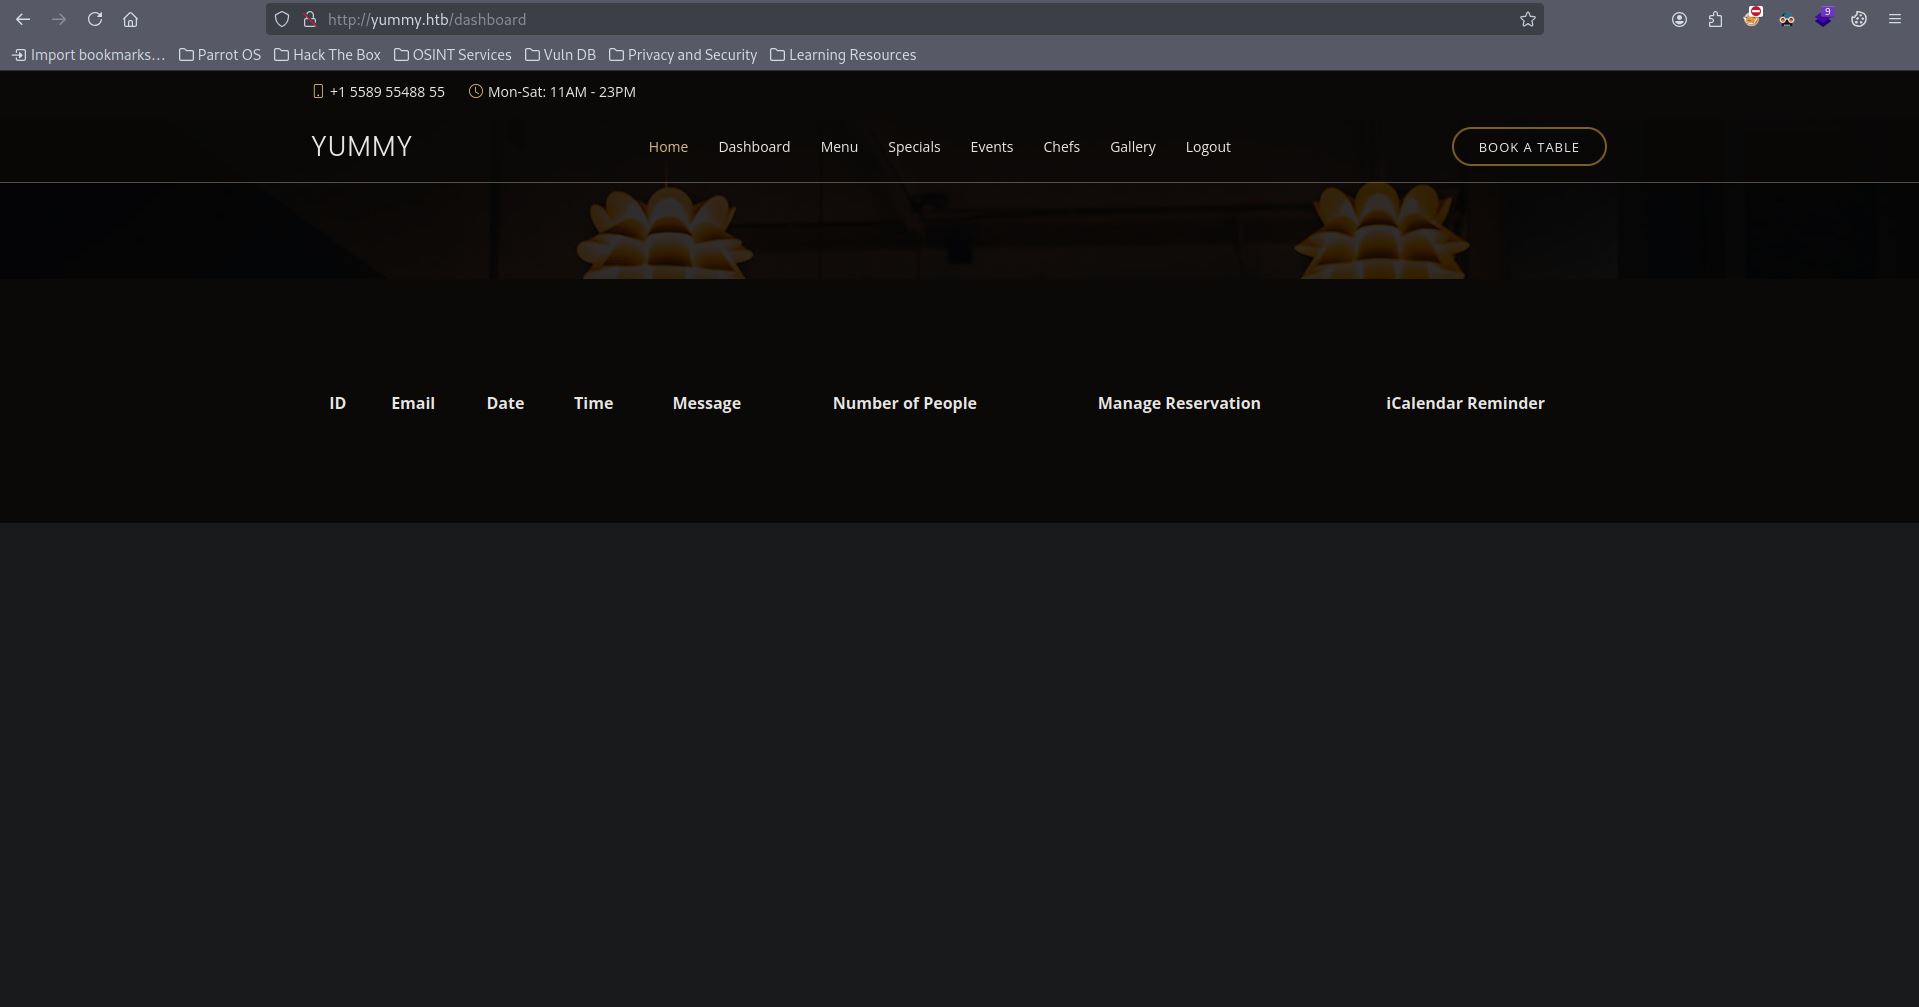Screen dimensions: 1919x1007
Task: Click the site security shield icon
Action: pyautogui.click(x=282, y=19)
